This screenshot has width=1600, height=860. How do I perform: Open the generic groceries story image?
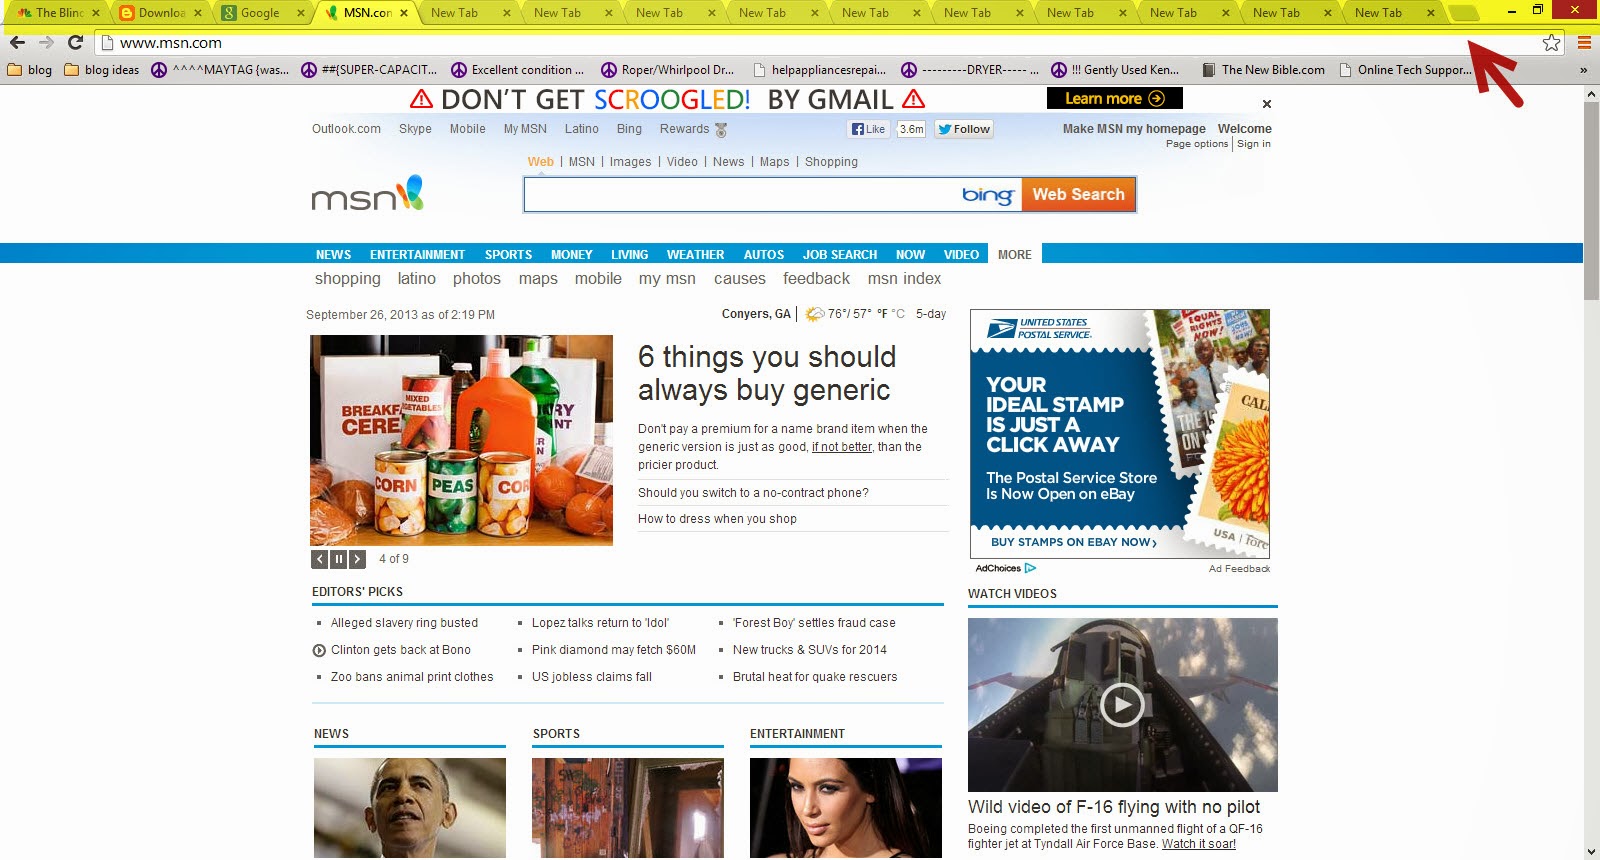461,440
